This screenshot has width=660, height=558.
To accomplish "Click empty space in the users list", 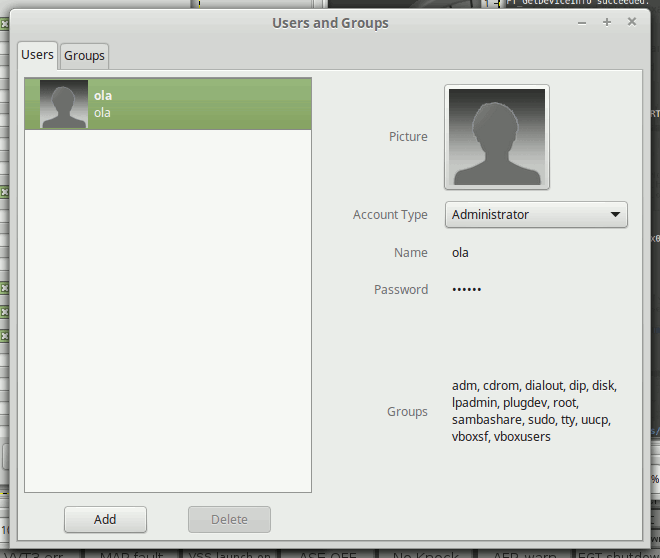I will [167, 310].
